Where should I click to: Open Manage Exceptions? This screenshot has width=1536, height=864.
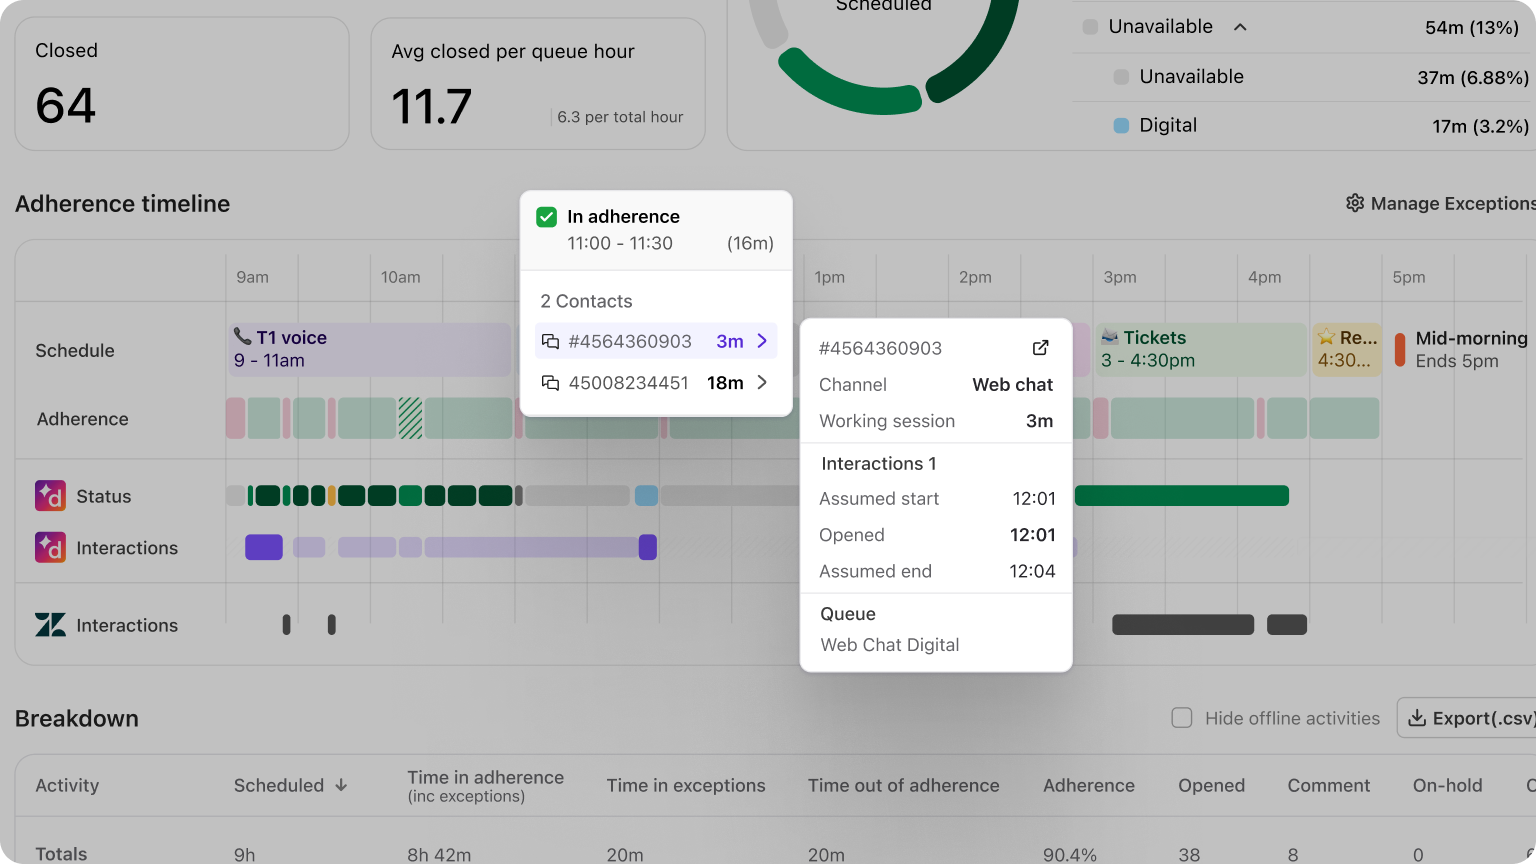(1441, 203)
